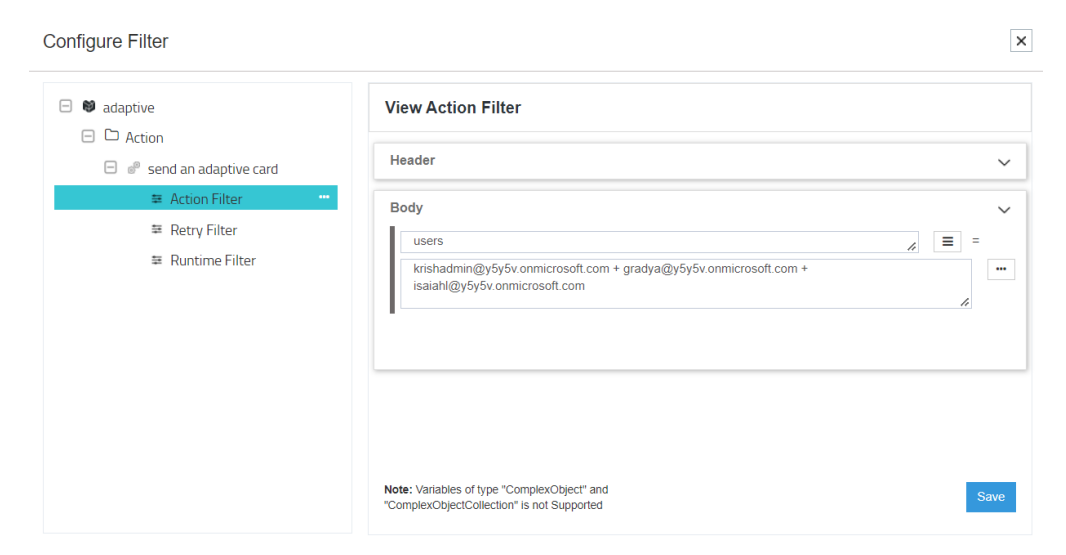Save the filter configuration
This screenshot has height=555, width=1066.
[990, 497]
